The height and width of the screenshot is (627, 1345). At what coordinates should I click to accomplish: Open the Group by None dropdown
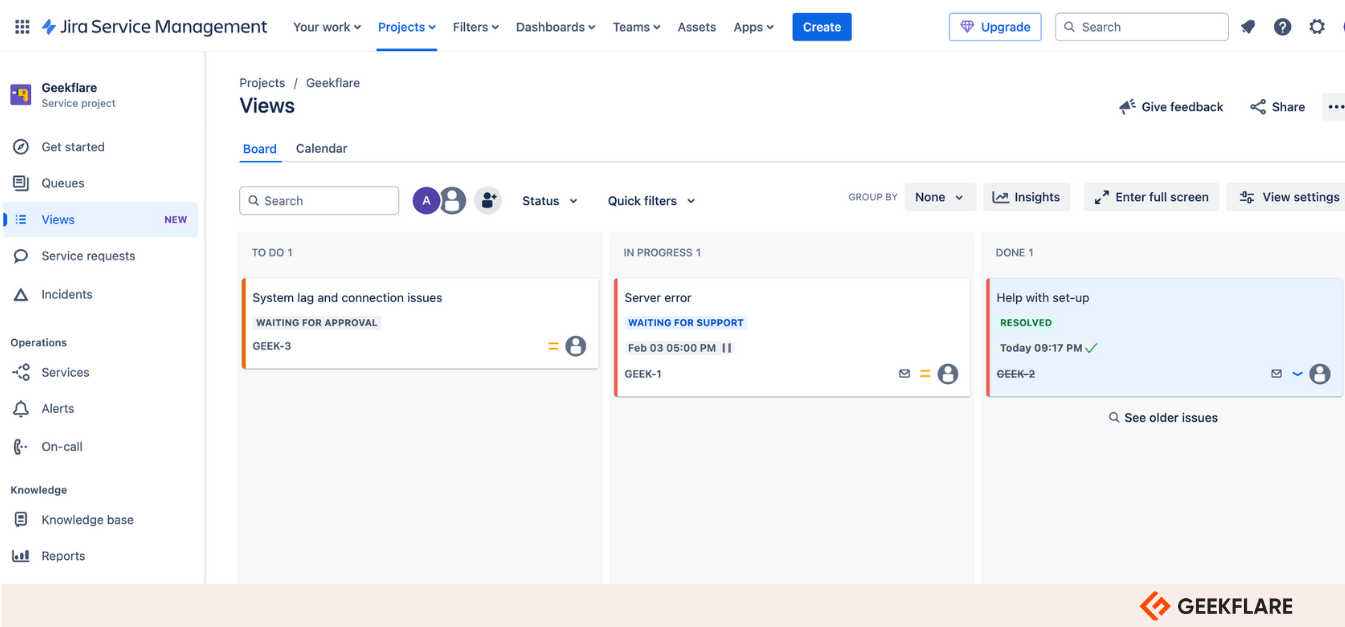tap(939, 197)
